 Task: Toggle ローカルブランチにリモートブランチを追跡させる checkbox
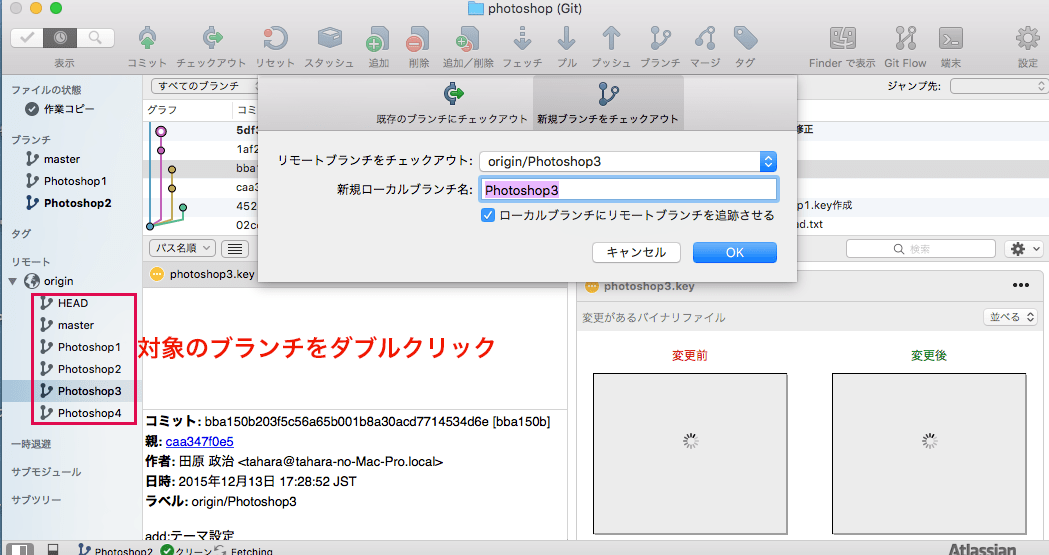[x=488, y=215]
